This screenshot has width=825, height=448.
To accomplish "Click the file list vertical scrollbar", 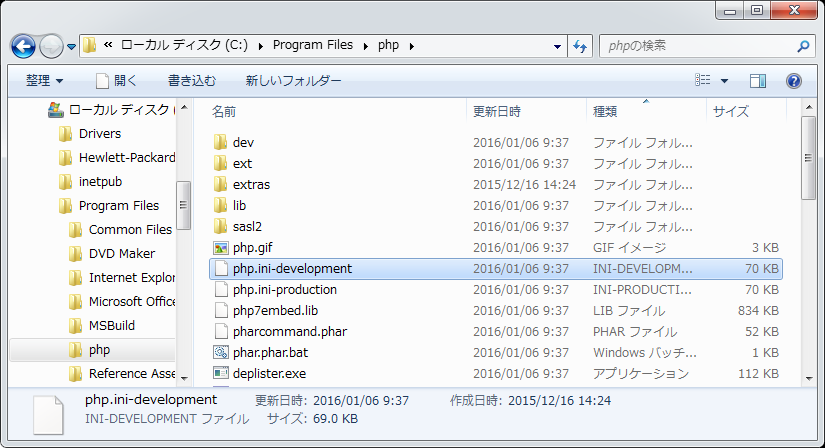I will click(x=809, y=250).
